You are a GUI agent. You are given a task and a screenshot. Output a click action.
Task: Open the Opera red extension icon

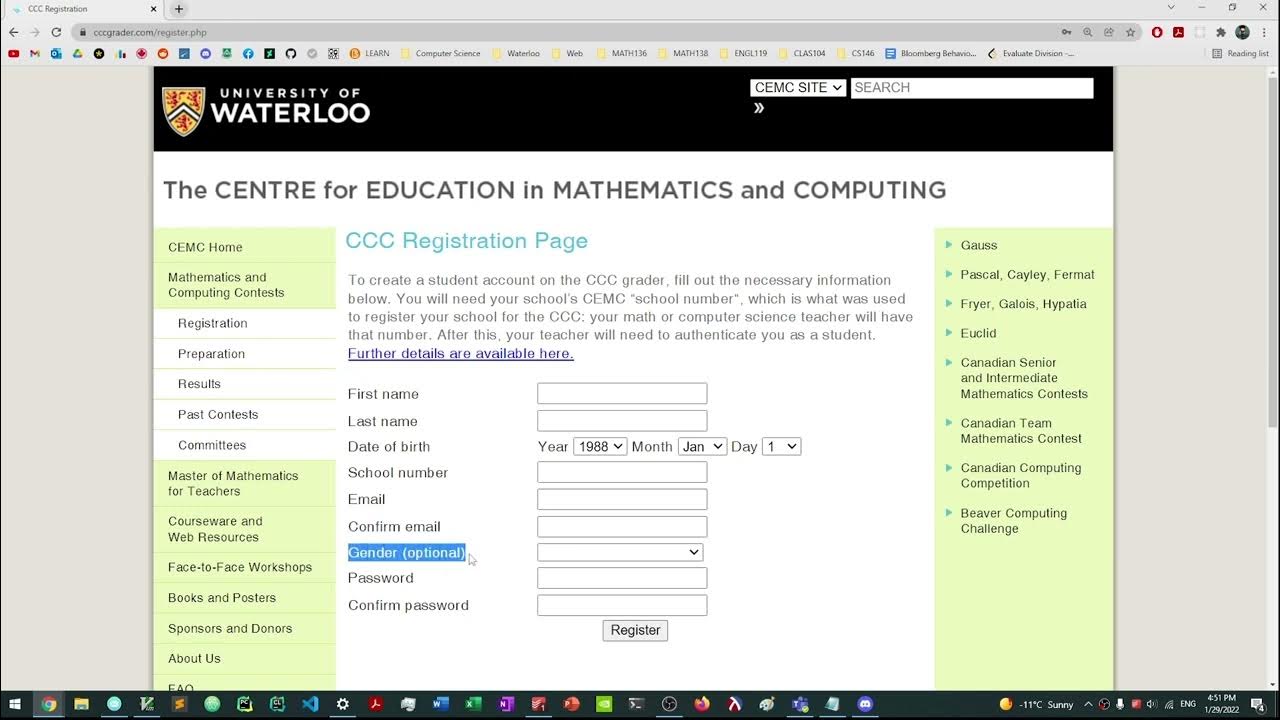click(1157, 32)
